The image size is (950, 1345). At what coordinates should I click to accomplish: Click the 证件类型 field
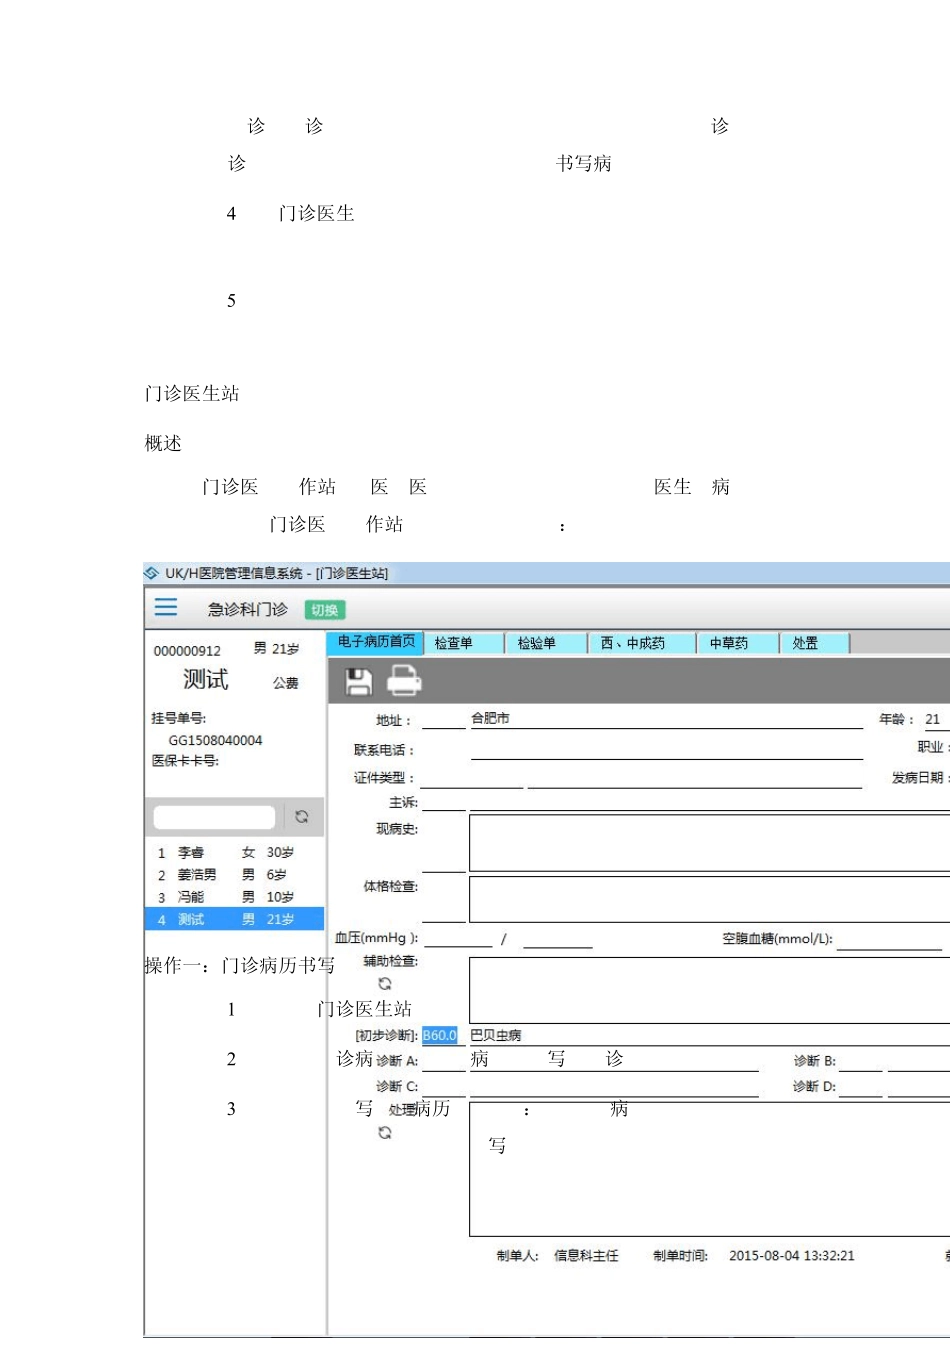coord(472,778)
